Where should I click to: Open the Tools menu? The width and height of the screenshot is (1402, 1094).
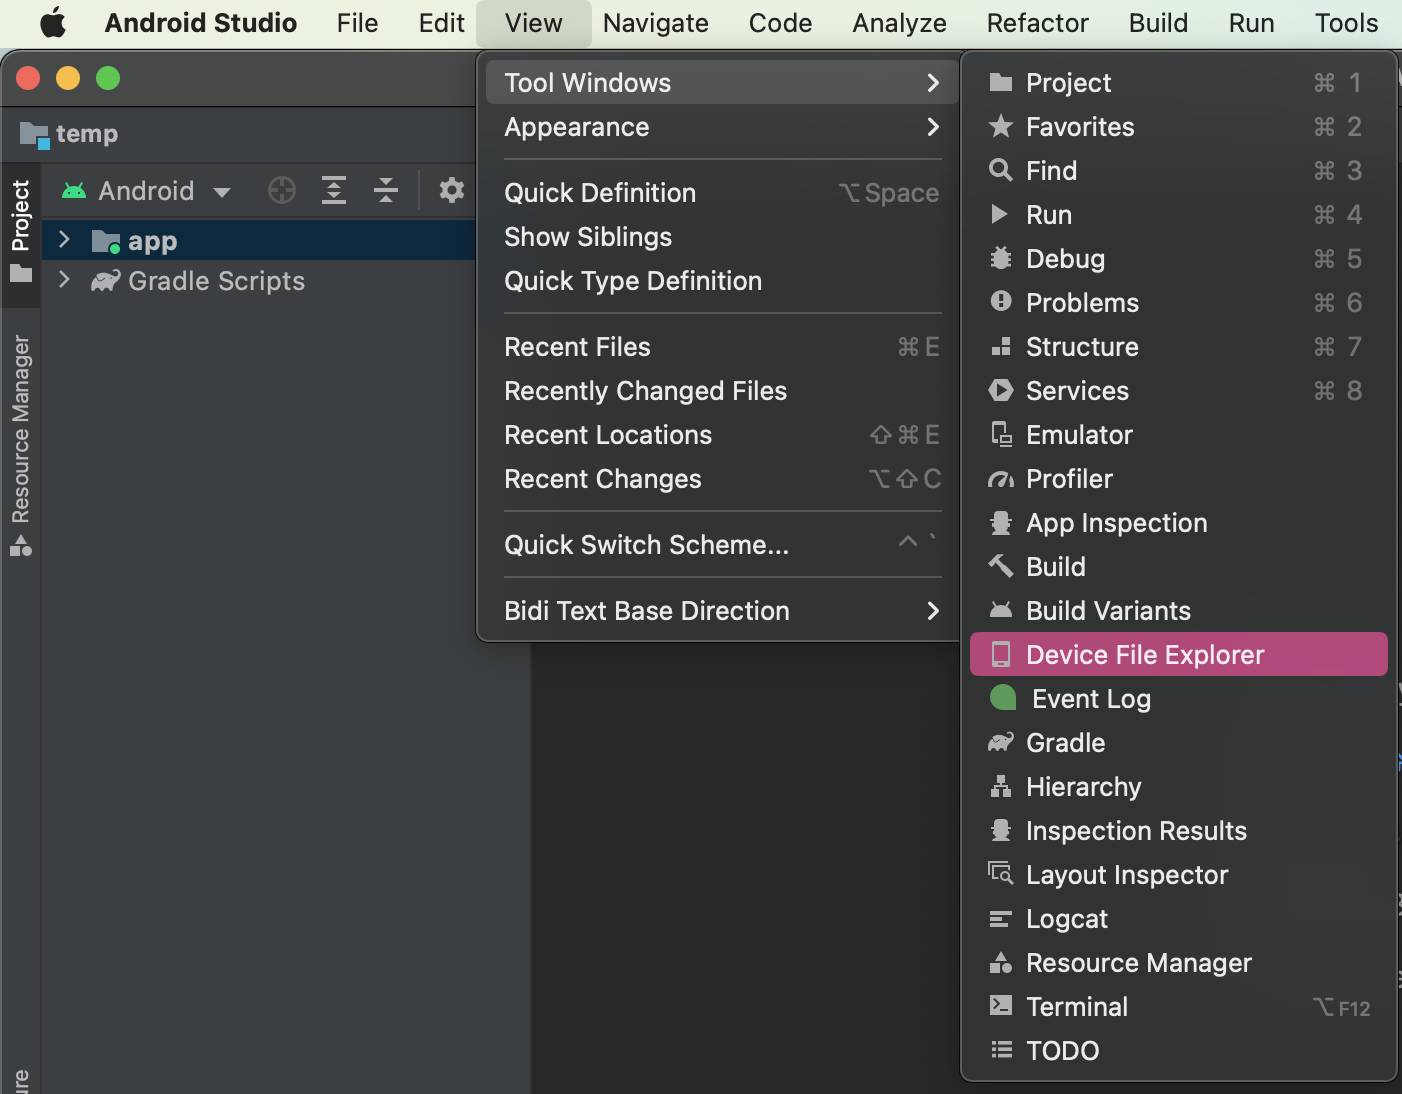pos(1346,23)
